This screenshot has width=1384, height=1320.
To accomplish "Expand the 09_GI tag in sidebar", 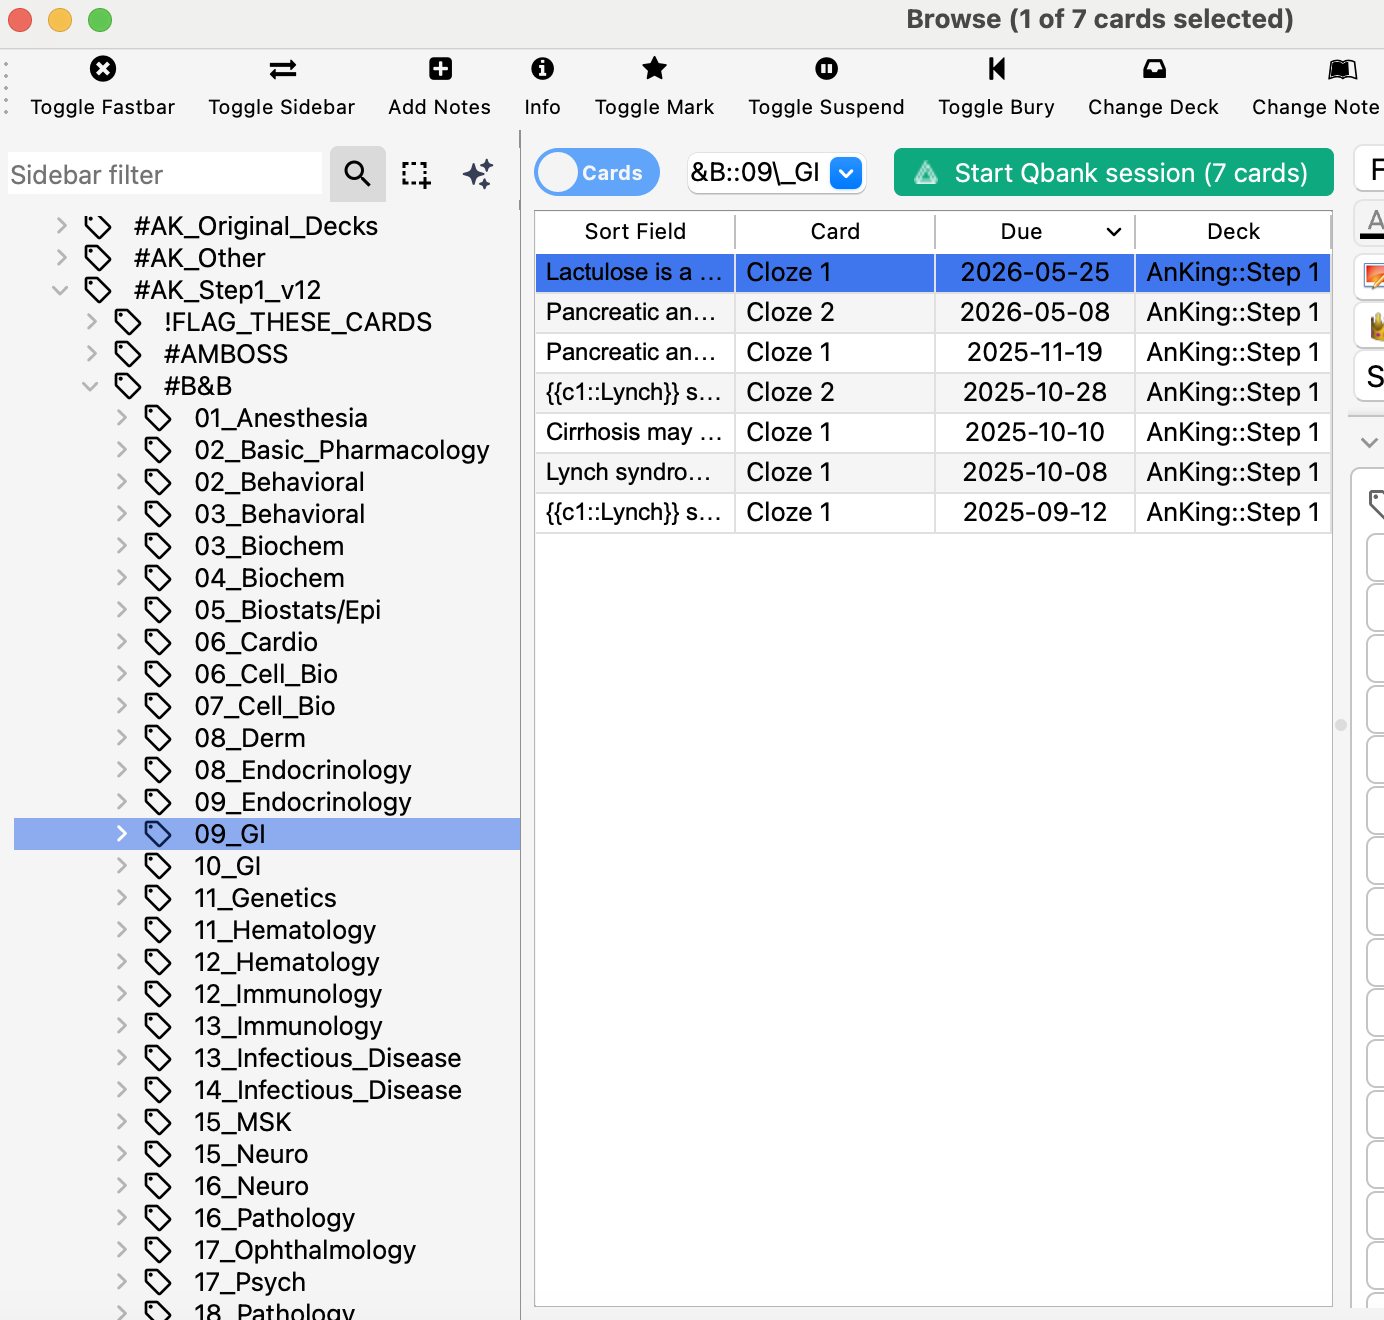I will pyautogui.click(x=122, y=834).
